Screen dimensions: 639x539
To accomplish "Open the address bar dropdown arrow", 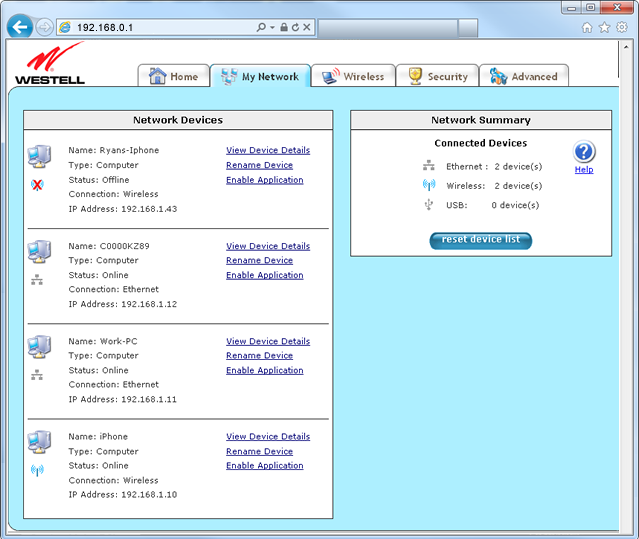I will pos(272,27).
